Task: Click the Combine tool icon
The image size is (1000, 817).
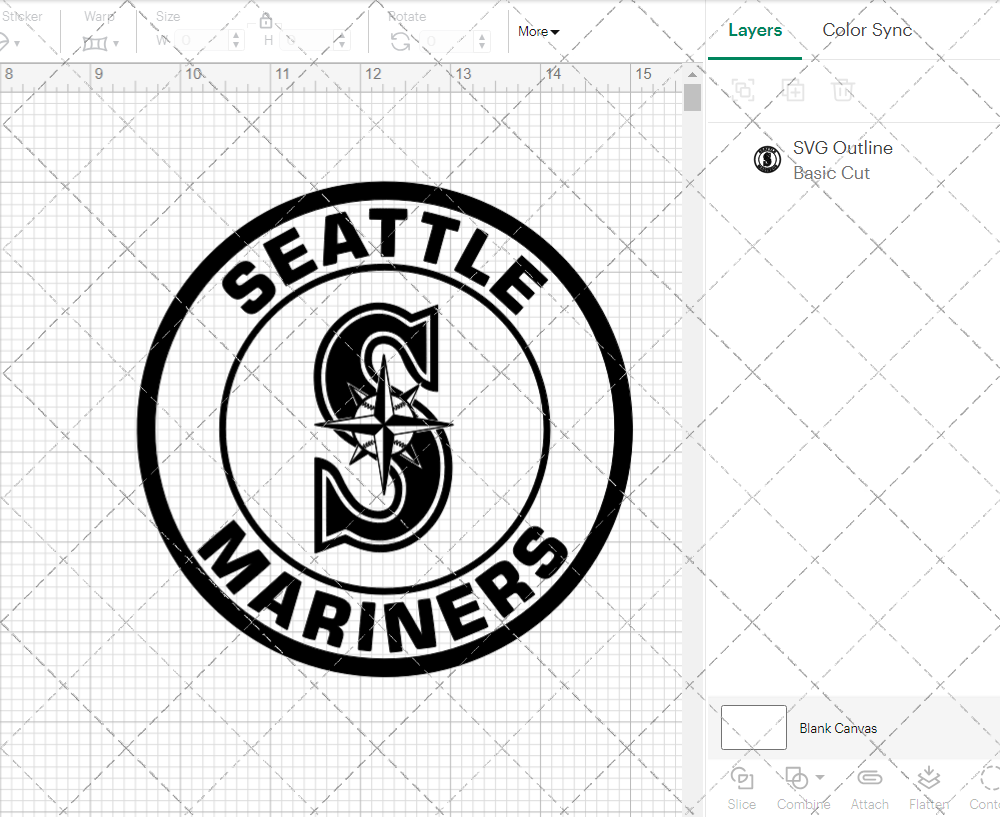Action: point(795,779)
